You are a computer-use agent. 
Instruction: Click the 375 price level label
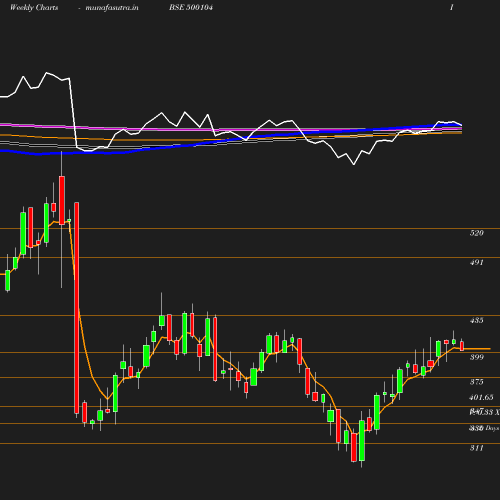point(476,382)
